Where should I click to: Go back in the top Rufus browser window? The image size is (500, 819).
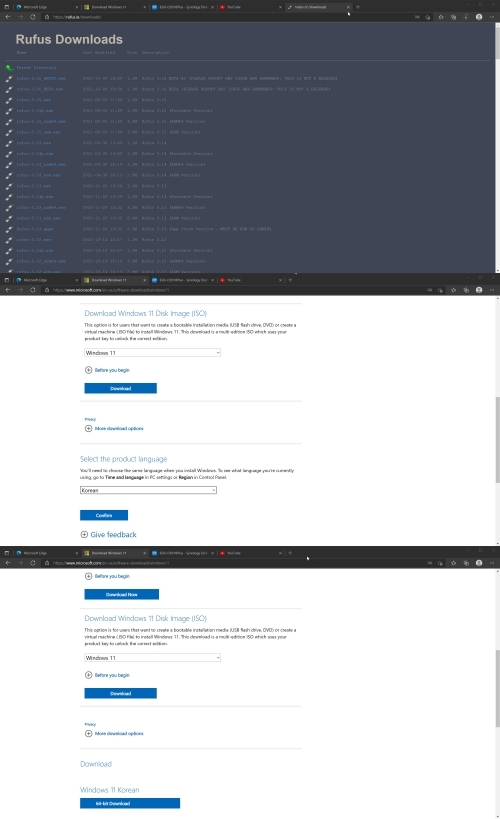8,17
